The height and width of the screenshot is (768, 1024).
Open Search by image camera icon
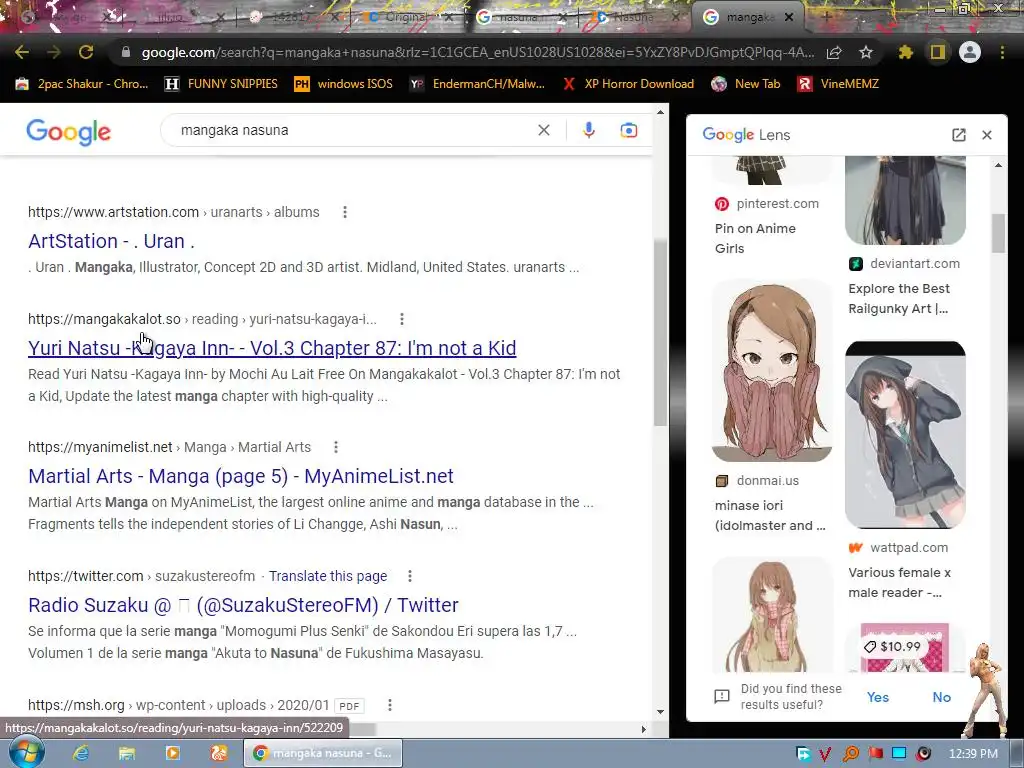[628, 130]
